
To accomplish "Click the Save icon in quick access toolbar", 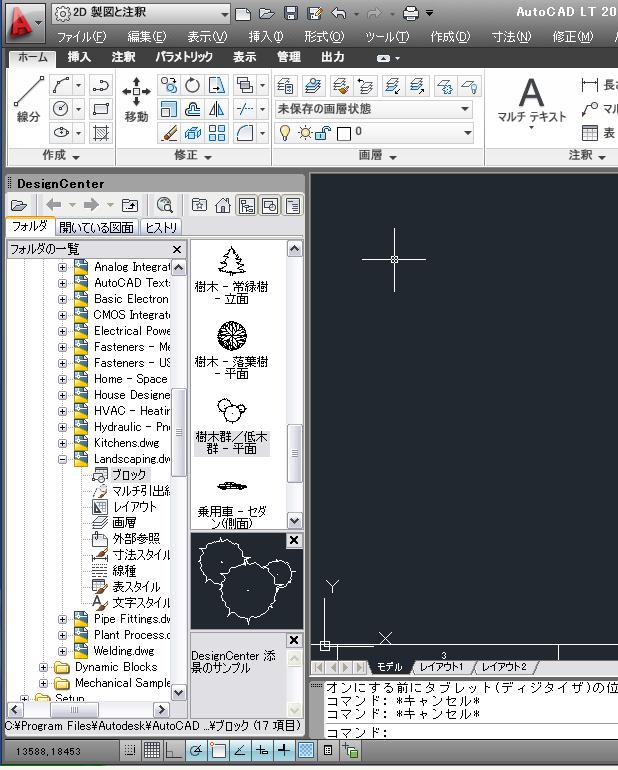I will click(291, 13).
